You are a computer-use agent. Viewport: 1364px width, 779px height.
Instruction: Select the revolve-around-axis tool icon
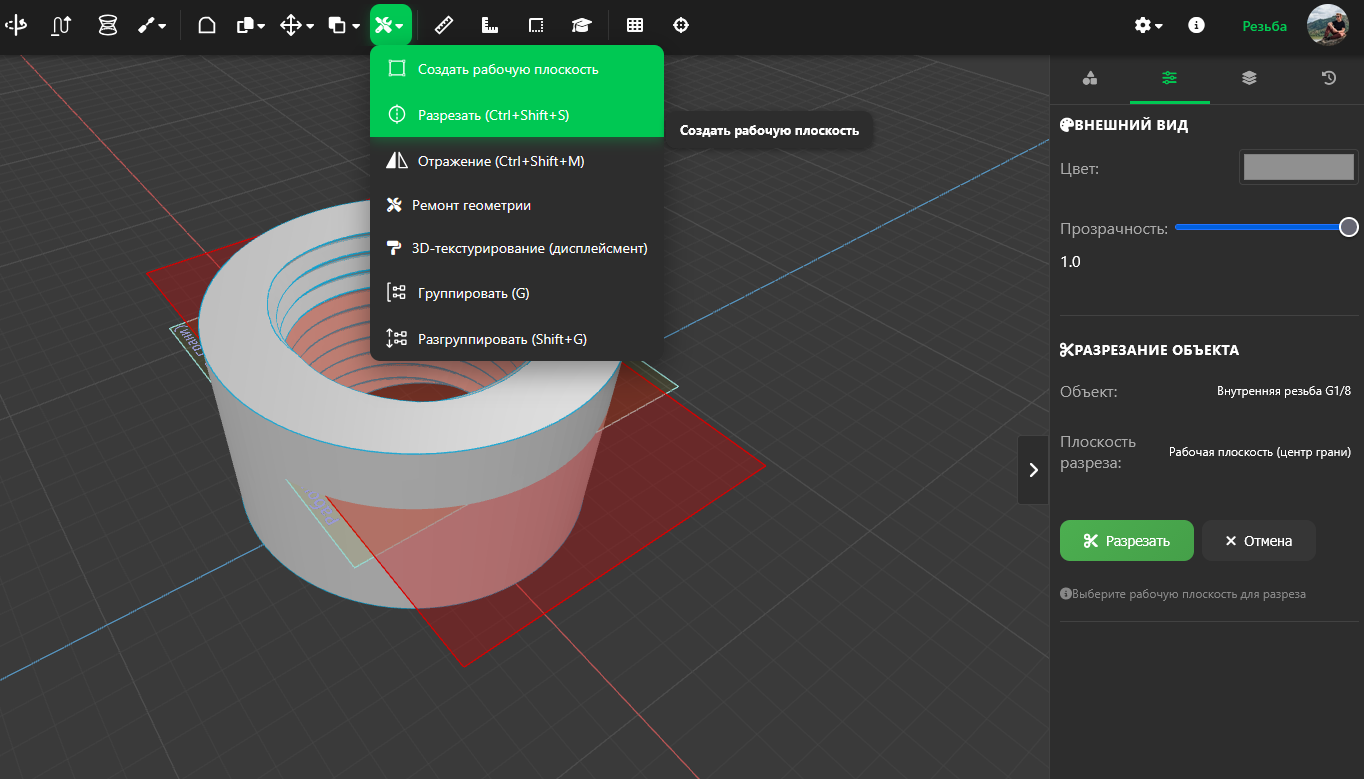(x=16, y=26)
